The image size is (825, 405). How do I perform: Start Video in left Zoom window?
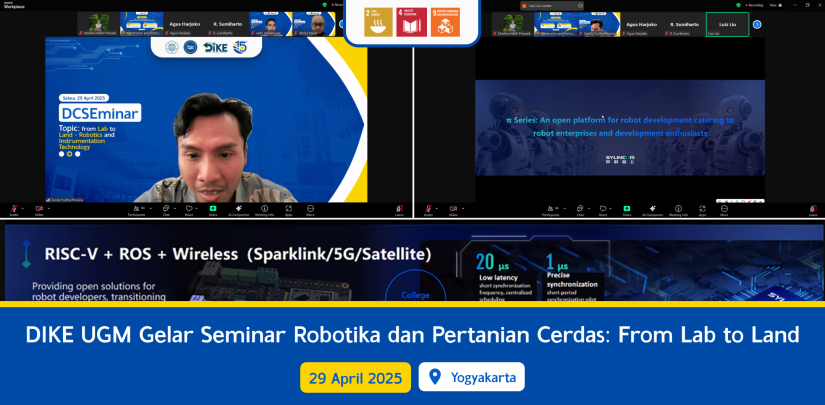coord(39,210)
